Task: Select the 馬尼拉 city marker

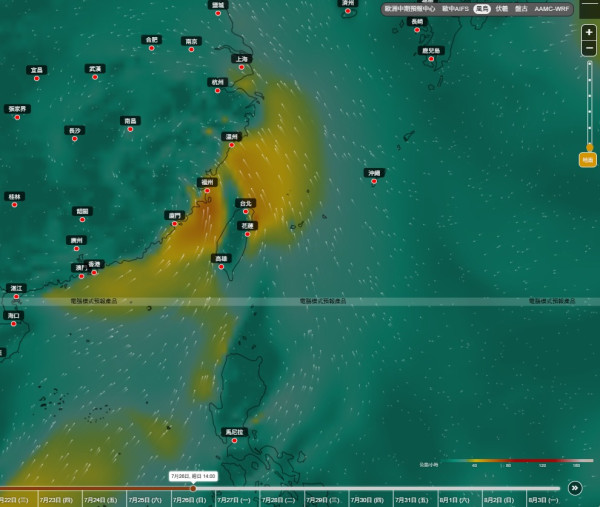Action: 235,440
